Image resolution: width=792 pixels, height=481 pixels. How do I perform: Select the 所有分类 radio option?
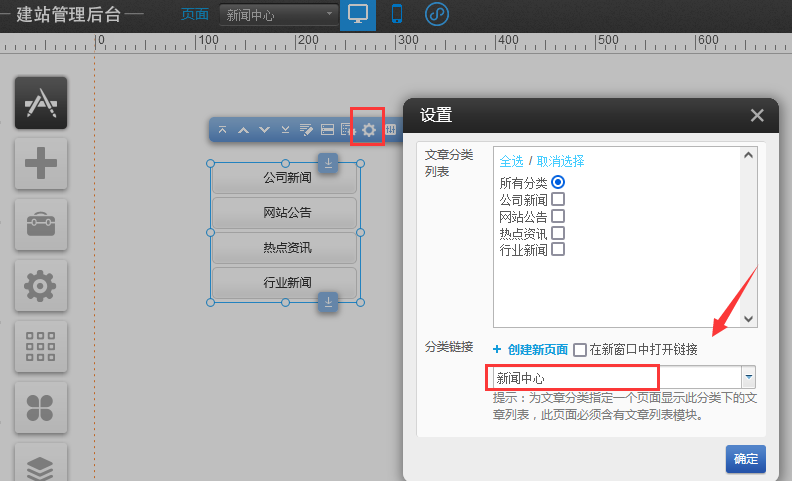[558, 182]
